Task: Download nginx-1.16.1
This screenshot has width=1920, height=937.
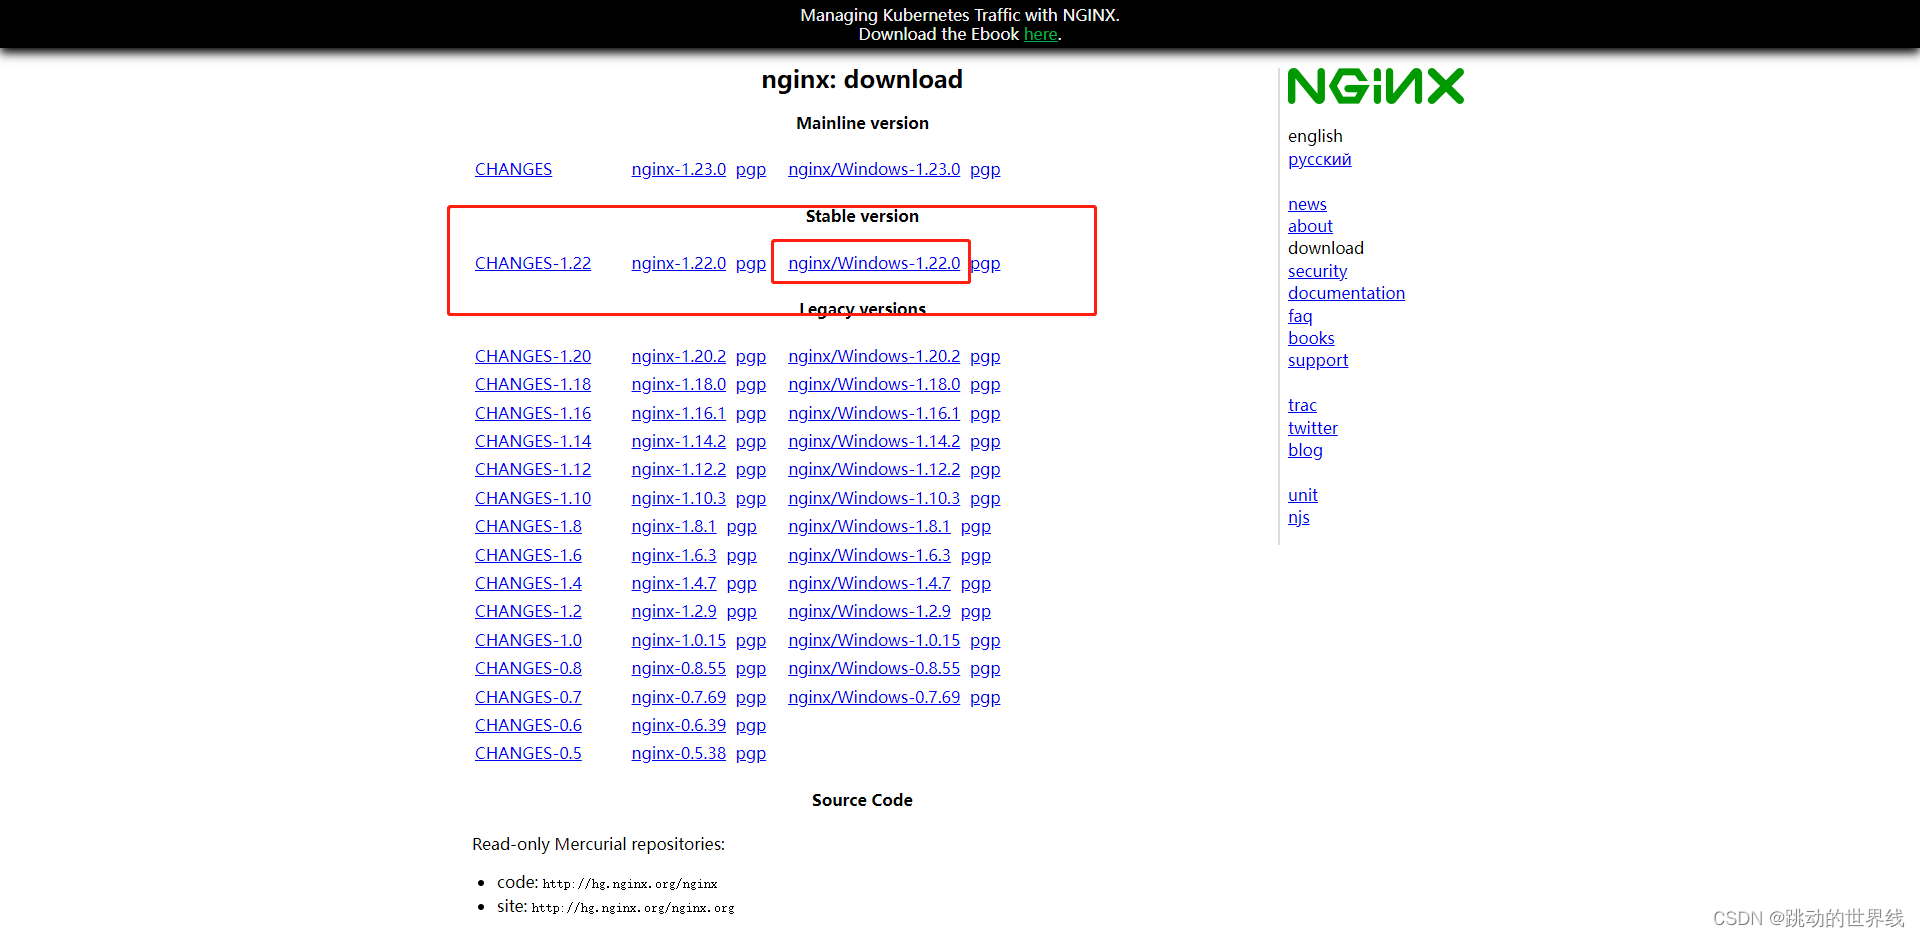Action: [678, 413]
